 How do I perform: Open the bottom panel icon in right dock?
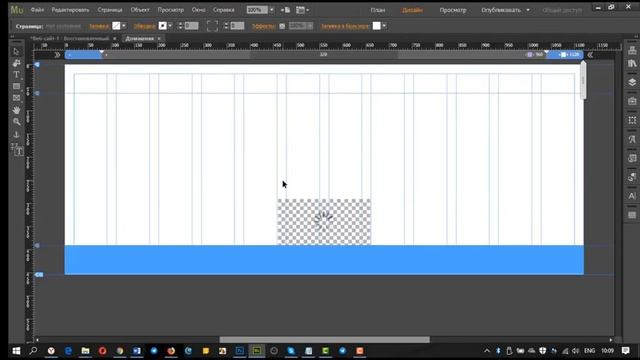pos(632,215)
